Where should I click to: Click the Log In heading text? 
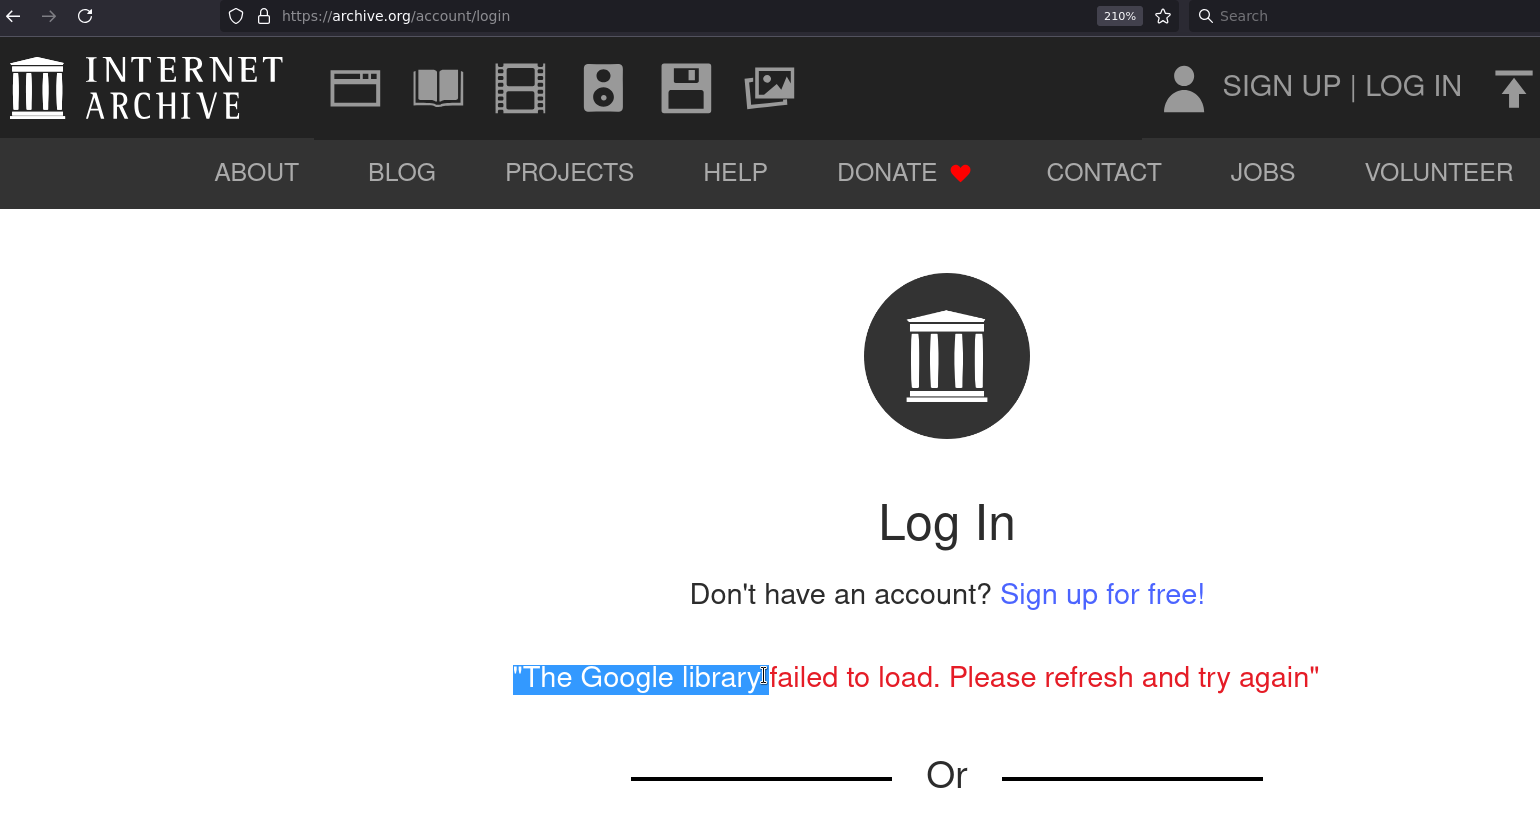coord(947,523)
